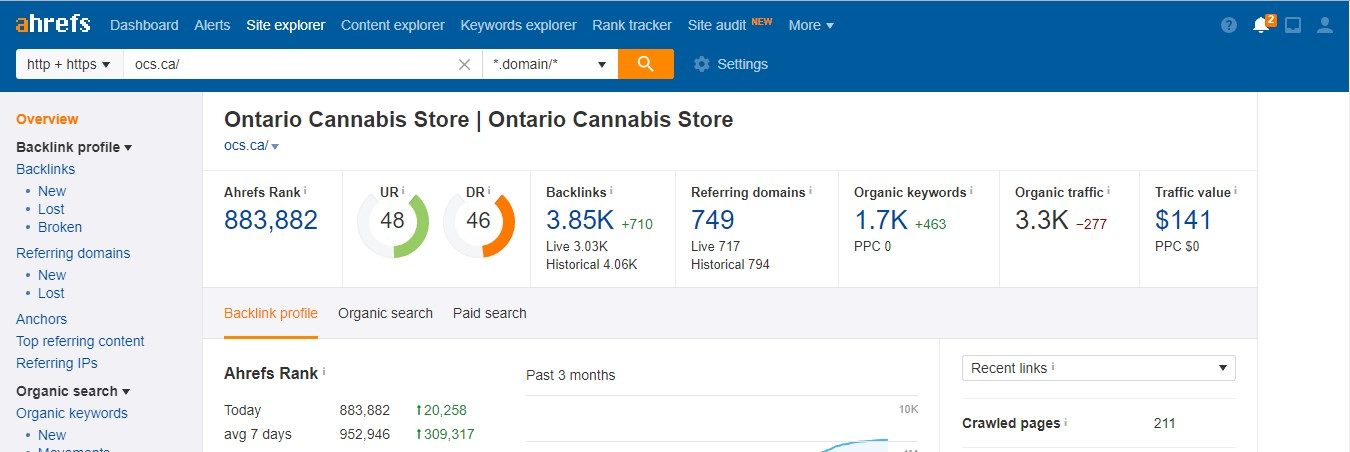This screenshot has height=452, width=1350.
Task: Open Content explorer
Action: [x=393, y=25]
